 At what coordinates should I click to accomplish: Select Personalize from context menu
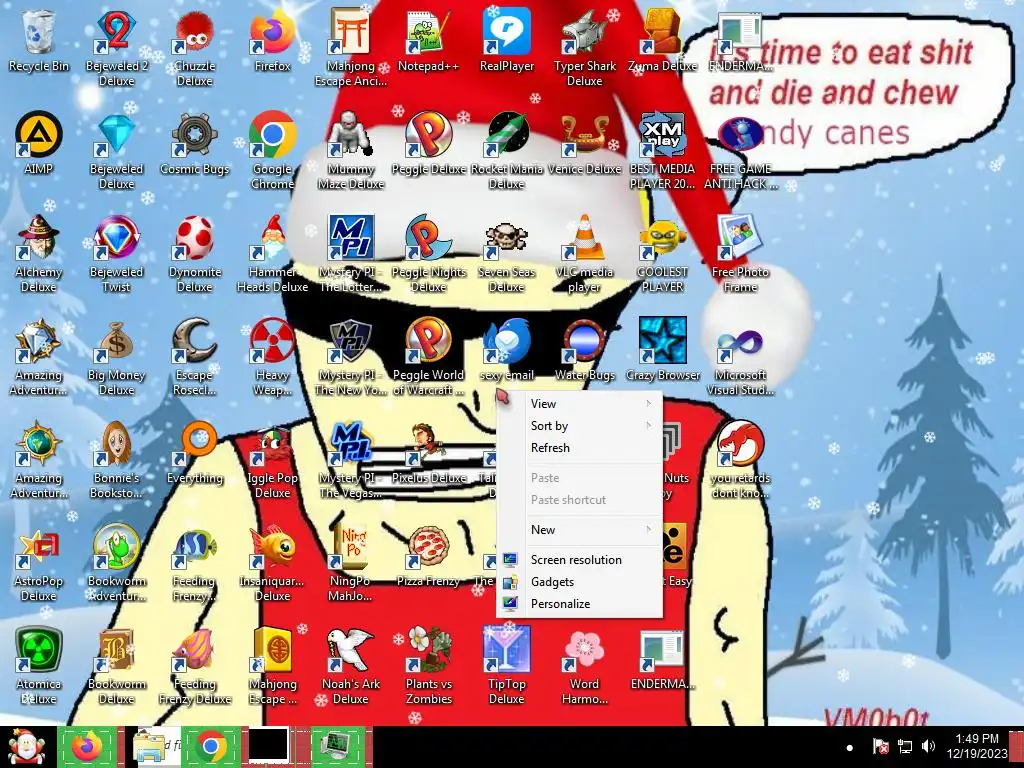pyautogui.click(x=579, y=604)
